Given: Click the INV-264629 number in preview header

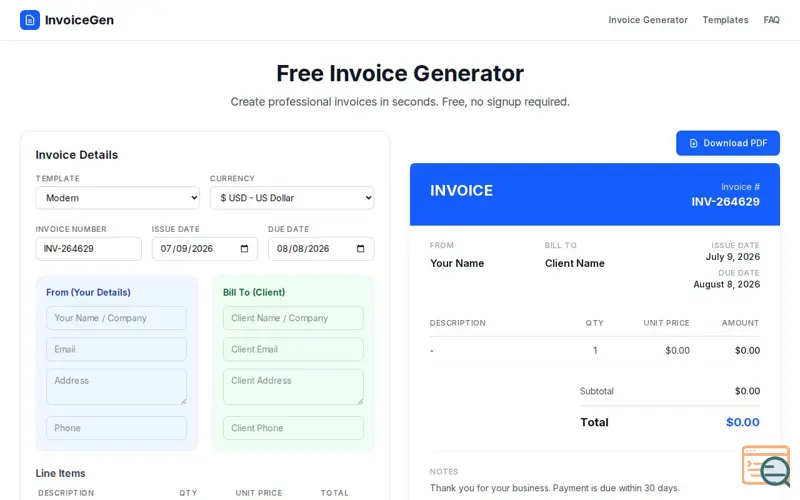Looking at the screenshot, I should pyautogui.click(x=725, y=202).
